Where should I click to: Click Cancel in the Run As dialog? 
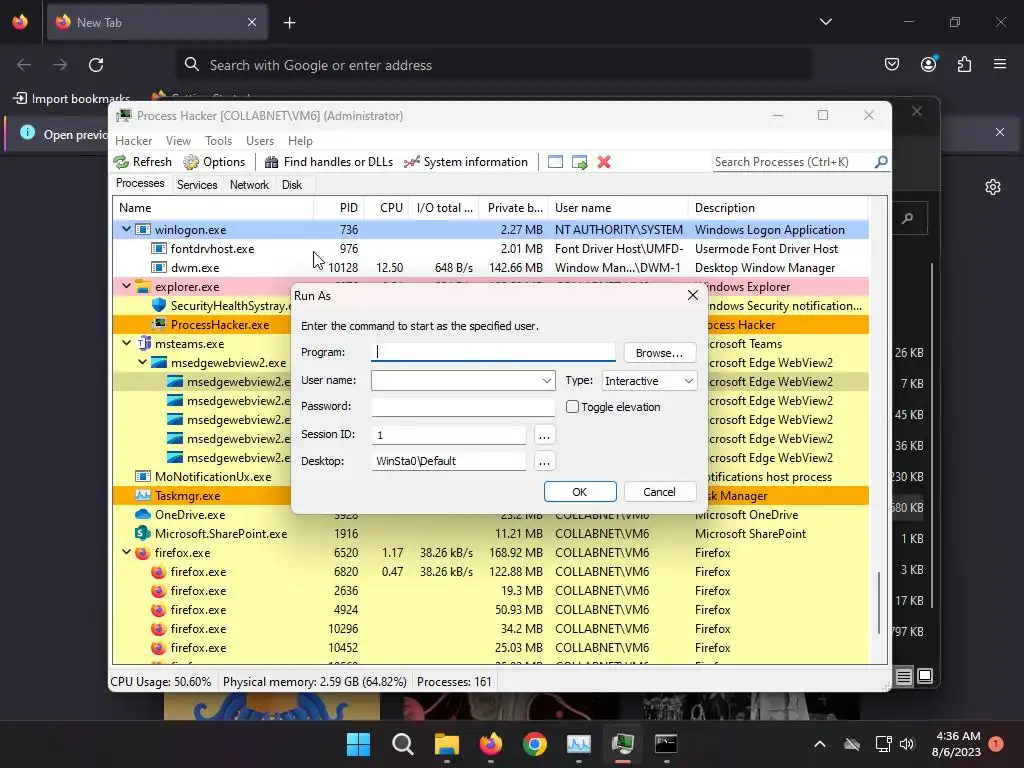coord(659,492)
